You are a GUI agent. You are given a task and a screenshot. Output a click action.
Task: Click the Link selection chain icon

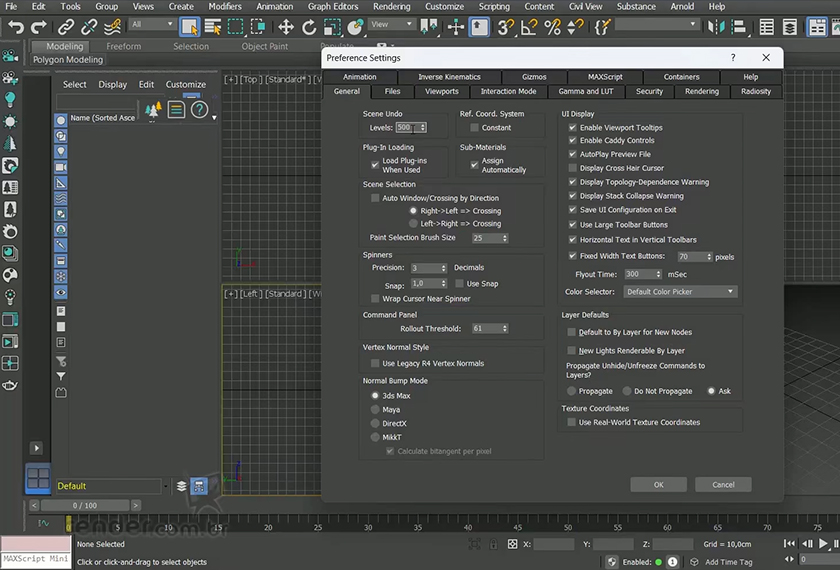66,27
